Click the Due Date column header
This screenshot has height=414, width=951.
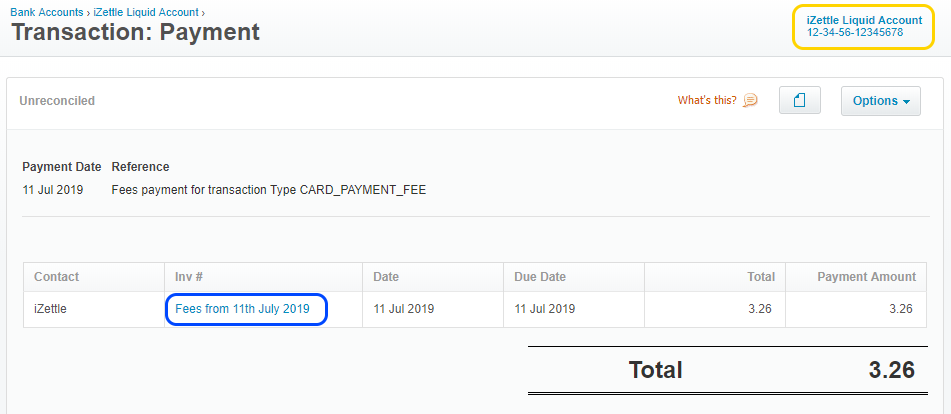coord(540,277)
